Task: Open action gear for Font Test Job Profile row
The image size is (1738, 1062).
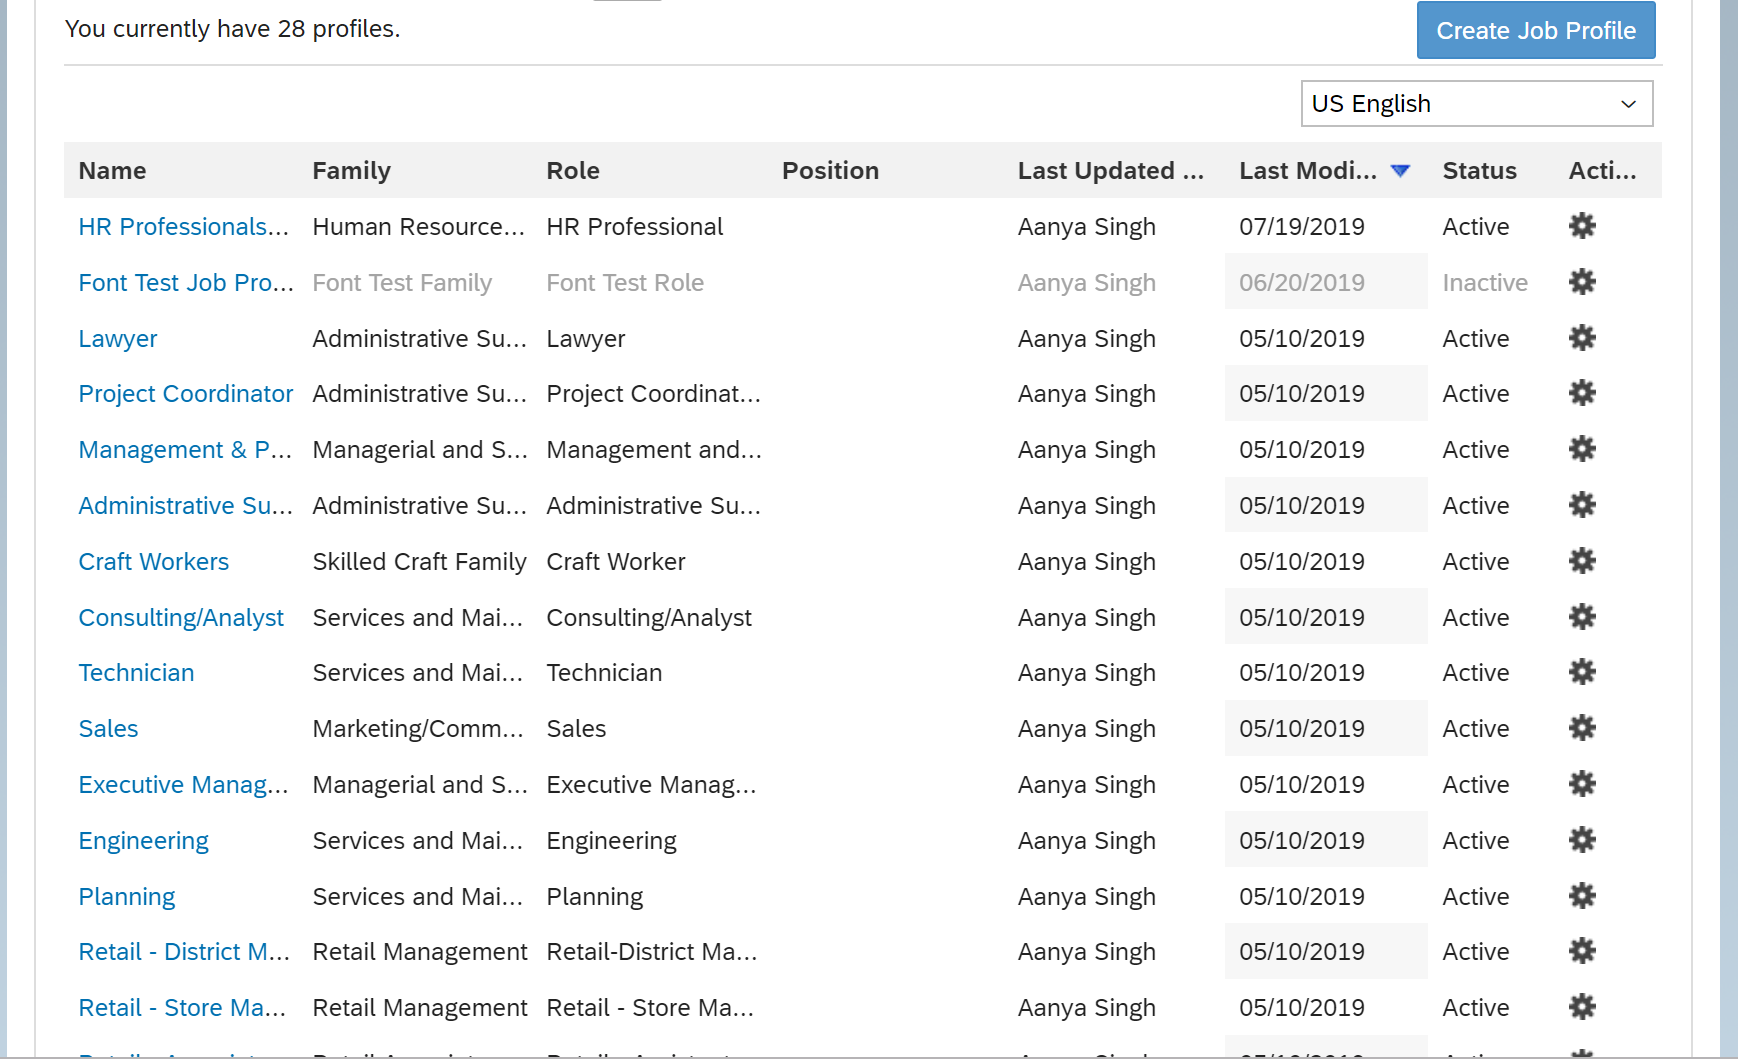Action: [x=1582, y=282]
